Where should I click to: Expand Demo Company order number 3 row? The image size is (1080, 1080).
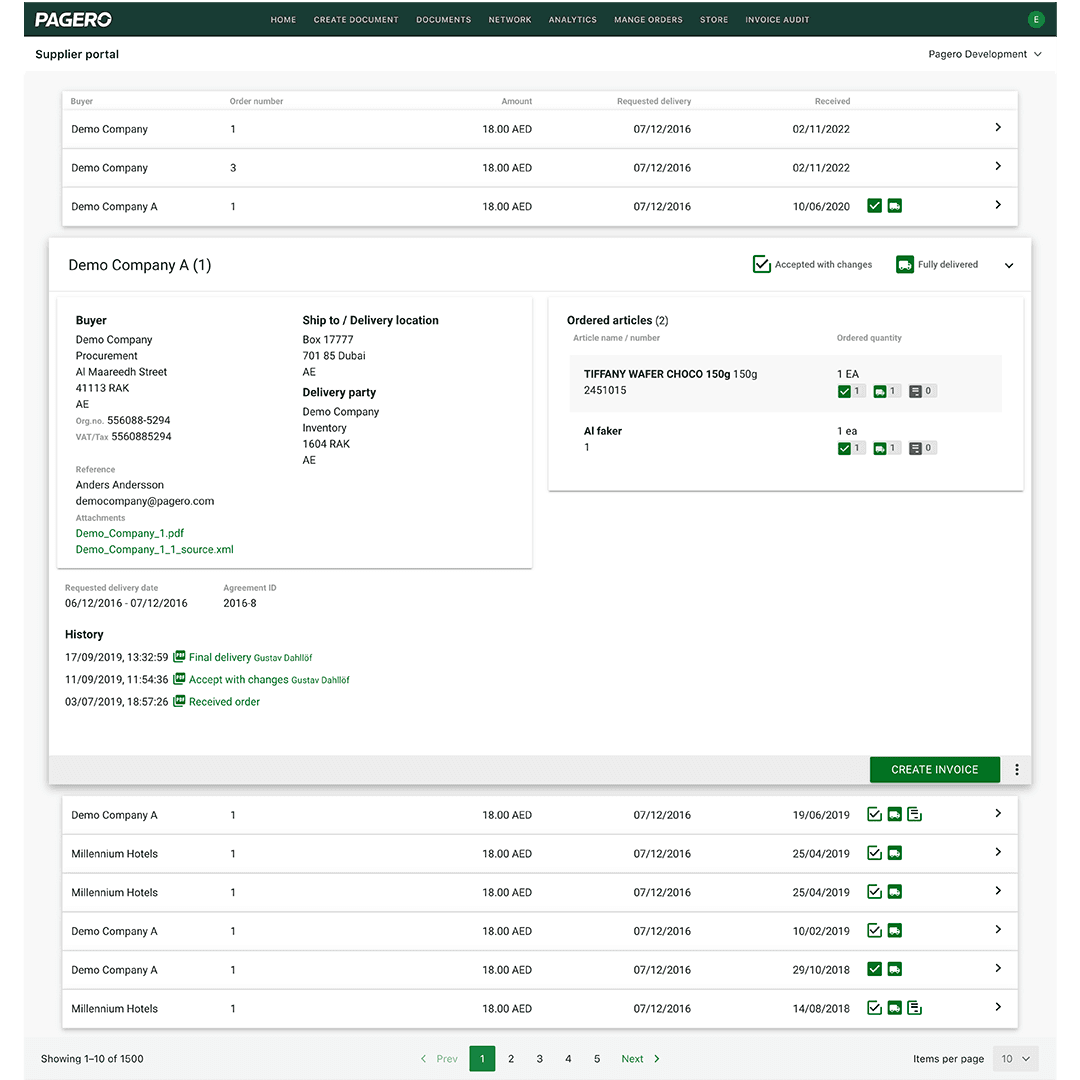[998, 166]
